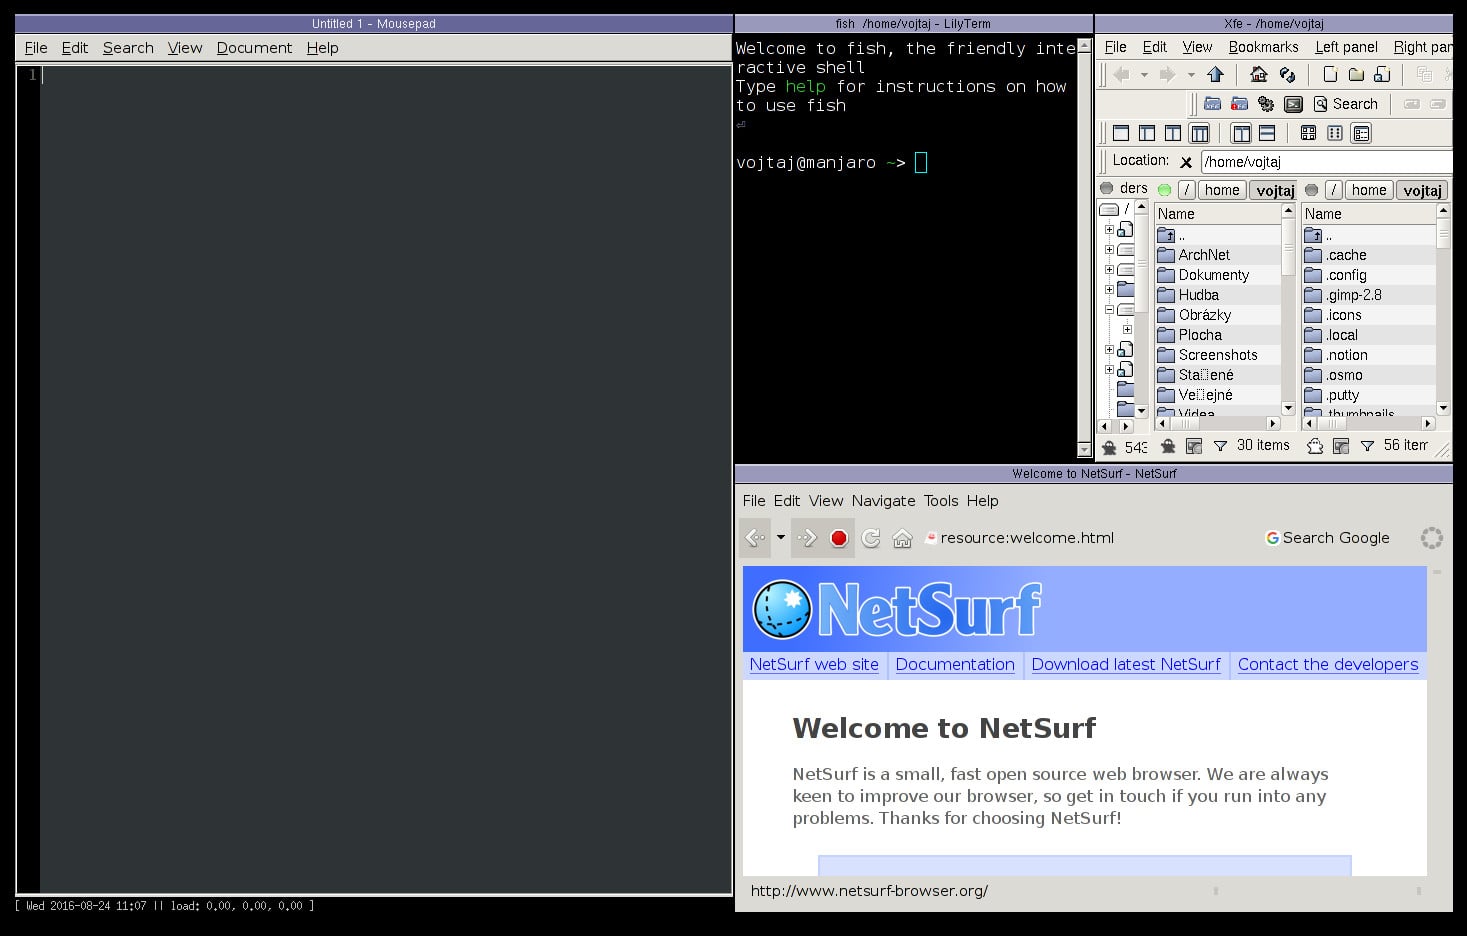Go to parent directory with the Xfe up arrow
This screenshot has width=1467, height=936.
[1215, 75]
